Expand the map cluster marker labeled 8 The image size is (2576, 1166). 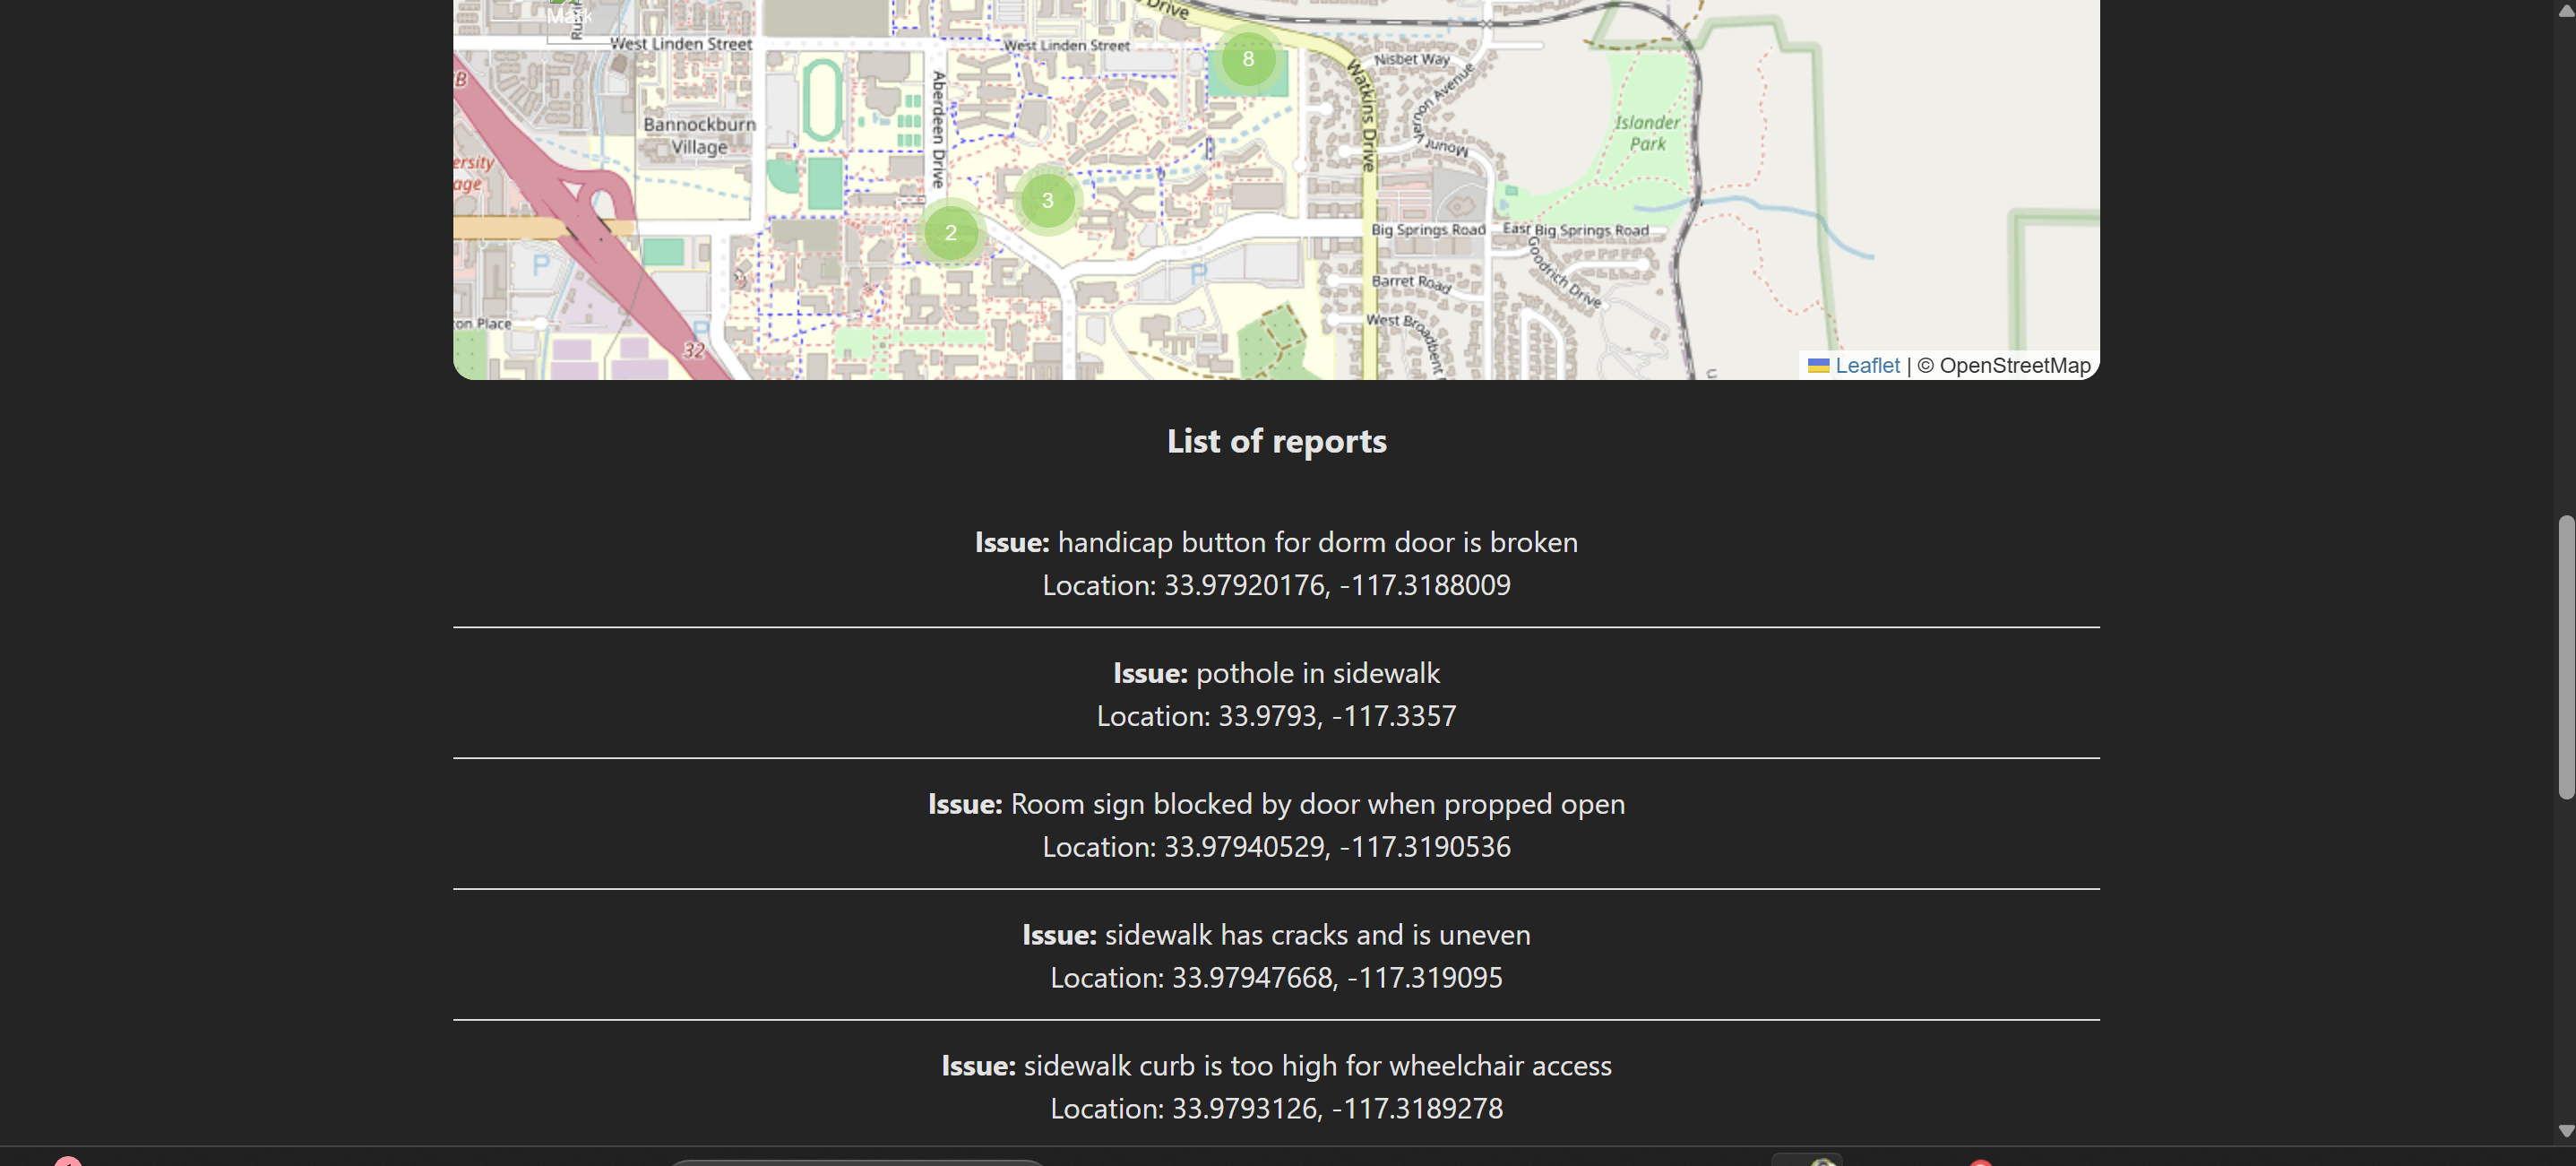click(x=1247, y=59)
